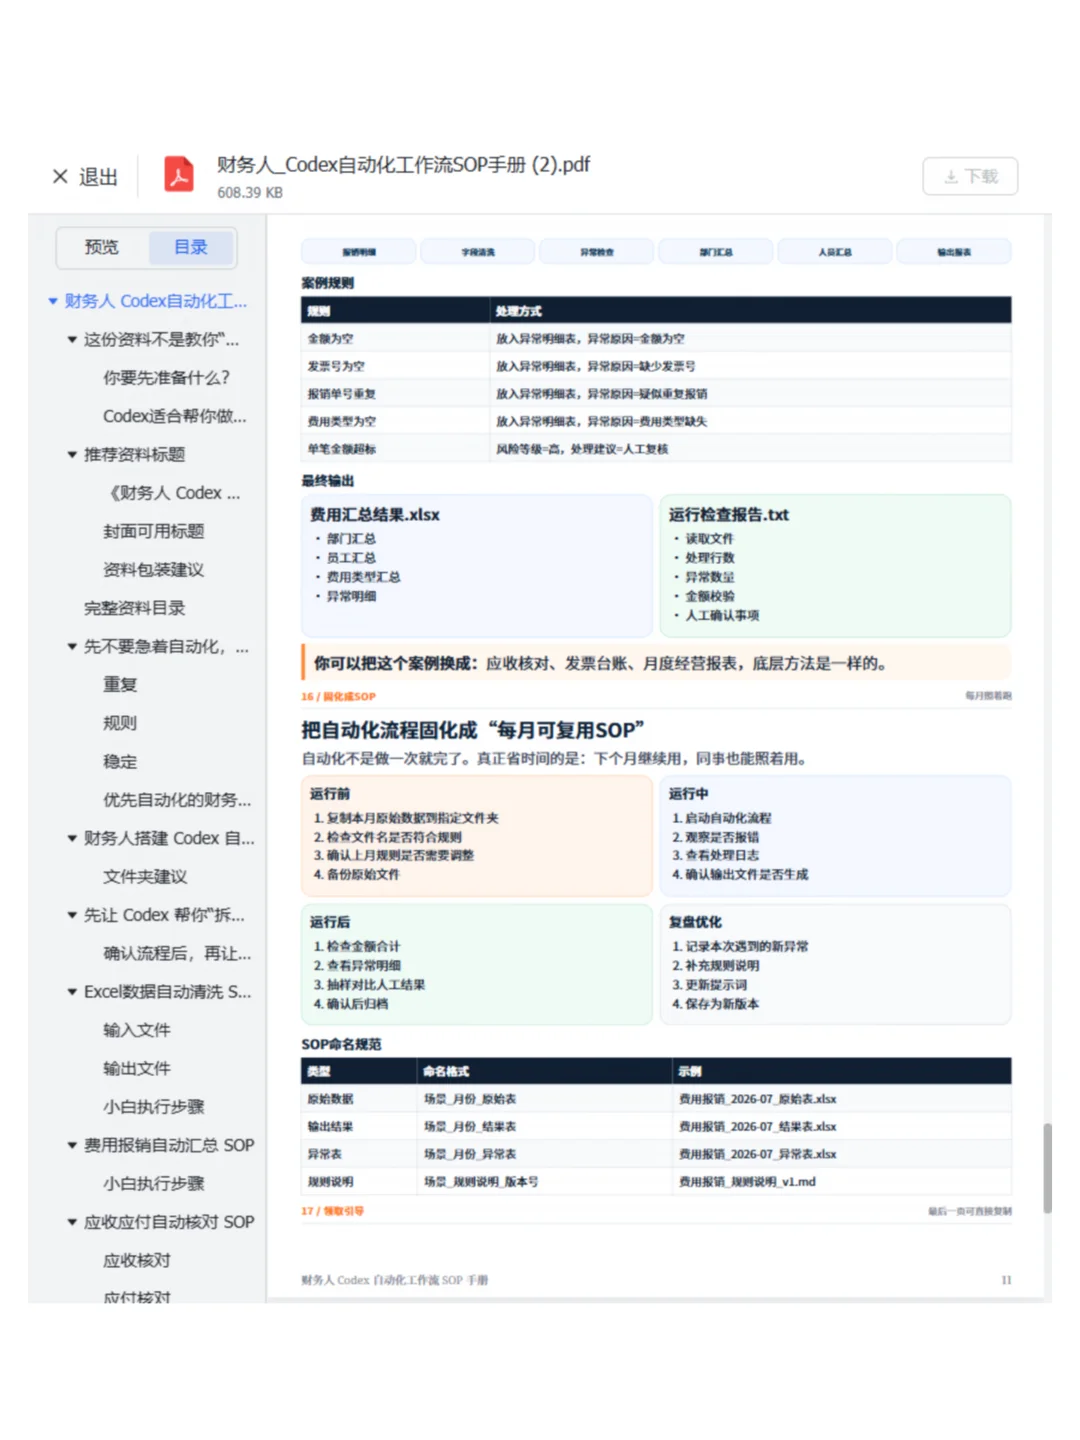Image resolution: width=1080 pixels, height=1440 pixels.
Task: Click heading 费用汇总结果.xlsx card
Action: 375,515
